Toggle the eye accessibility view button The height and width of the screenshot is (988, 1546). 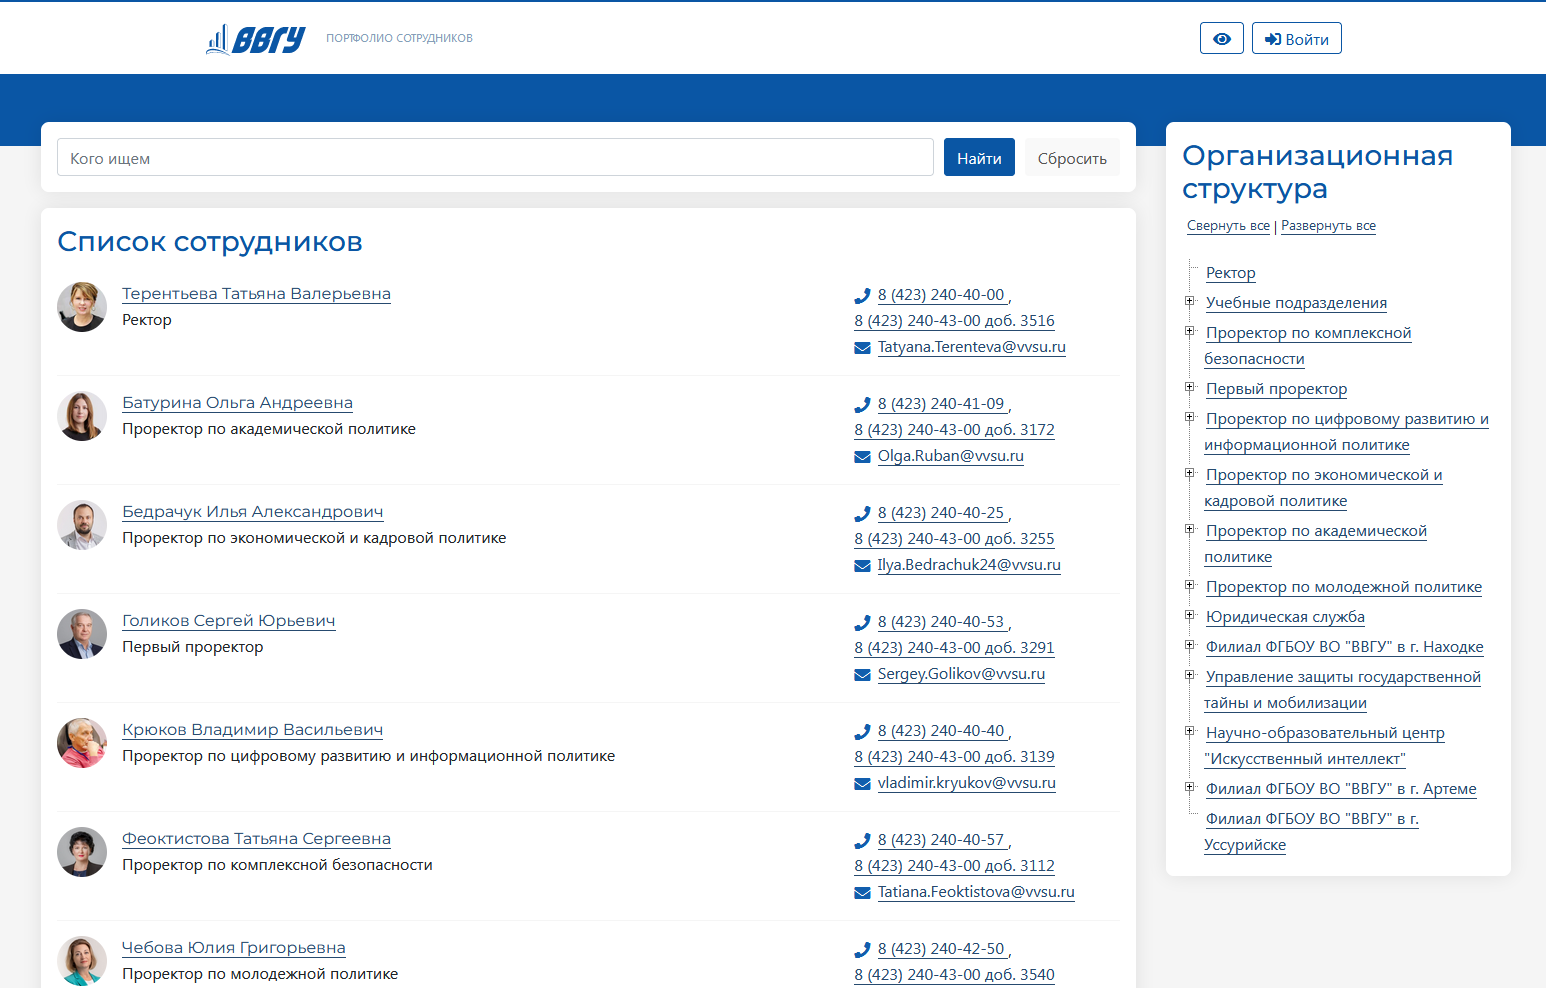point(1221,39)
